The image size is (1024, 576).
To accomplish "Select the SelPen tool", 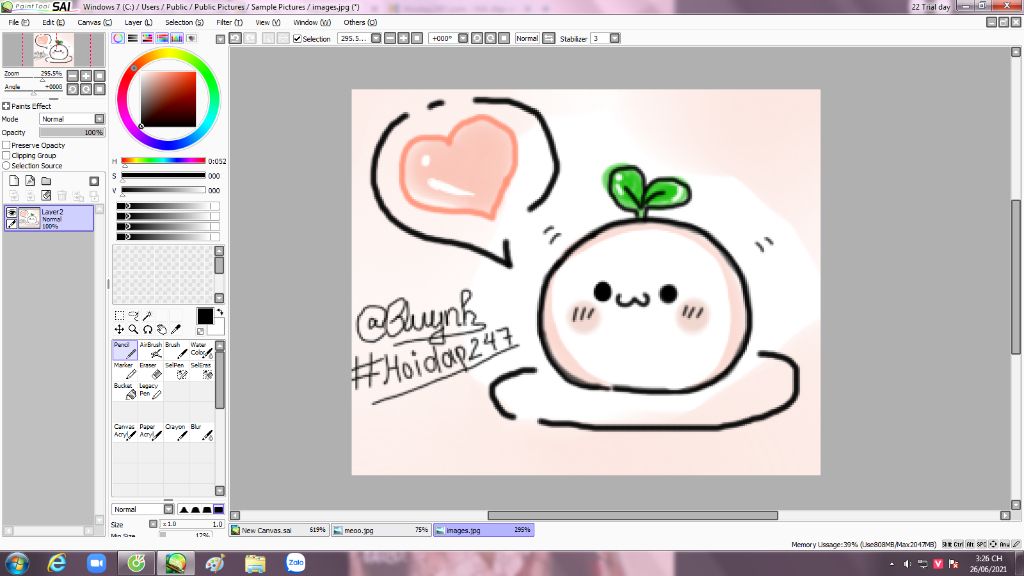I will pyautogui.click(x=176, y=370).
